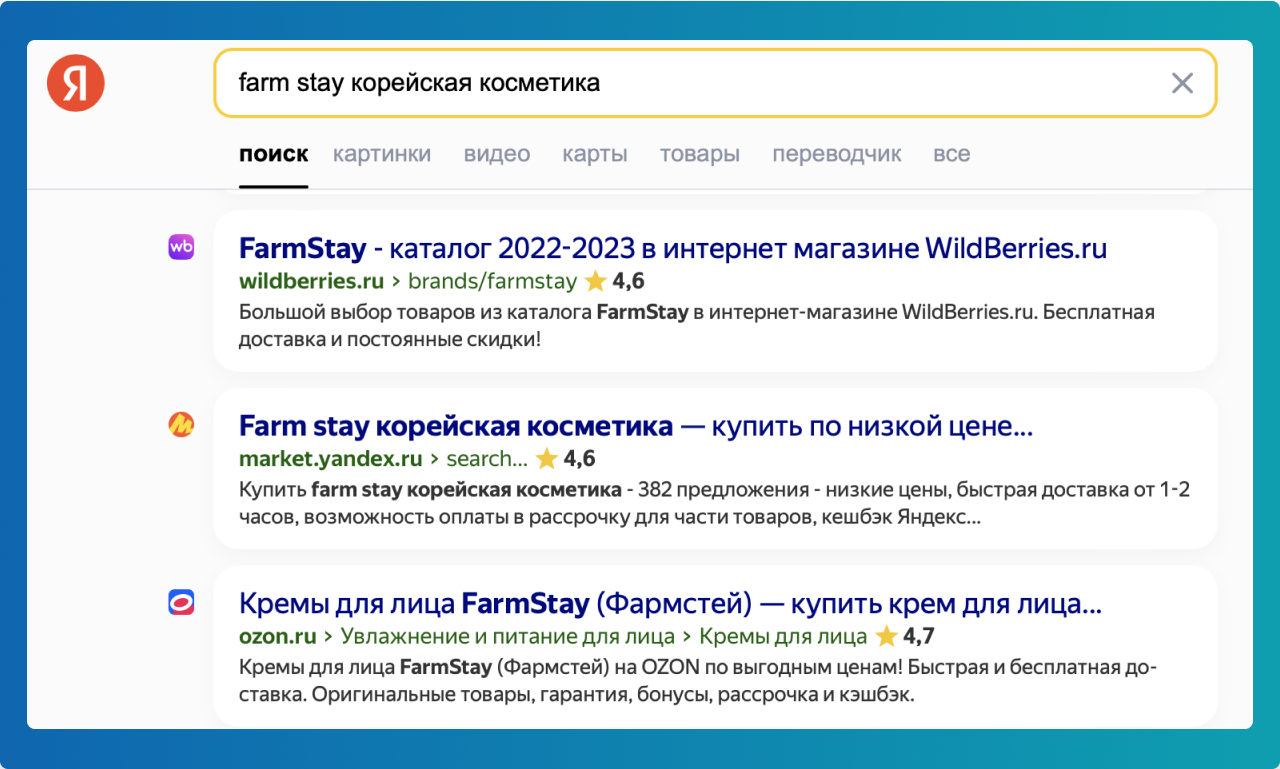
Task: Click the brands/farmstay breadcrumb link
Action: pos(495,282)
